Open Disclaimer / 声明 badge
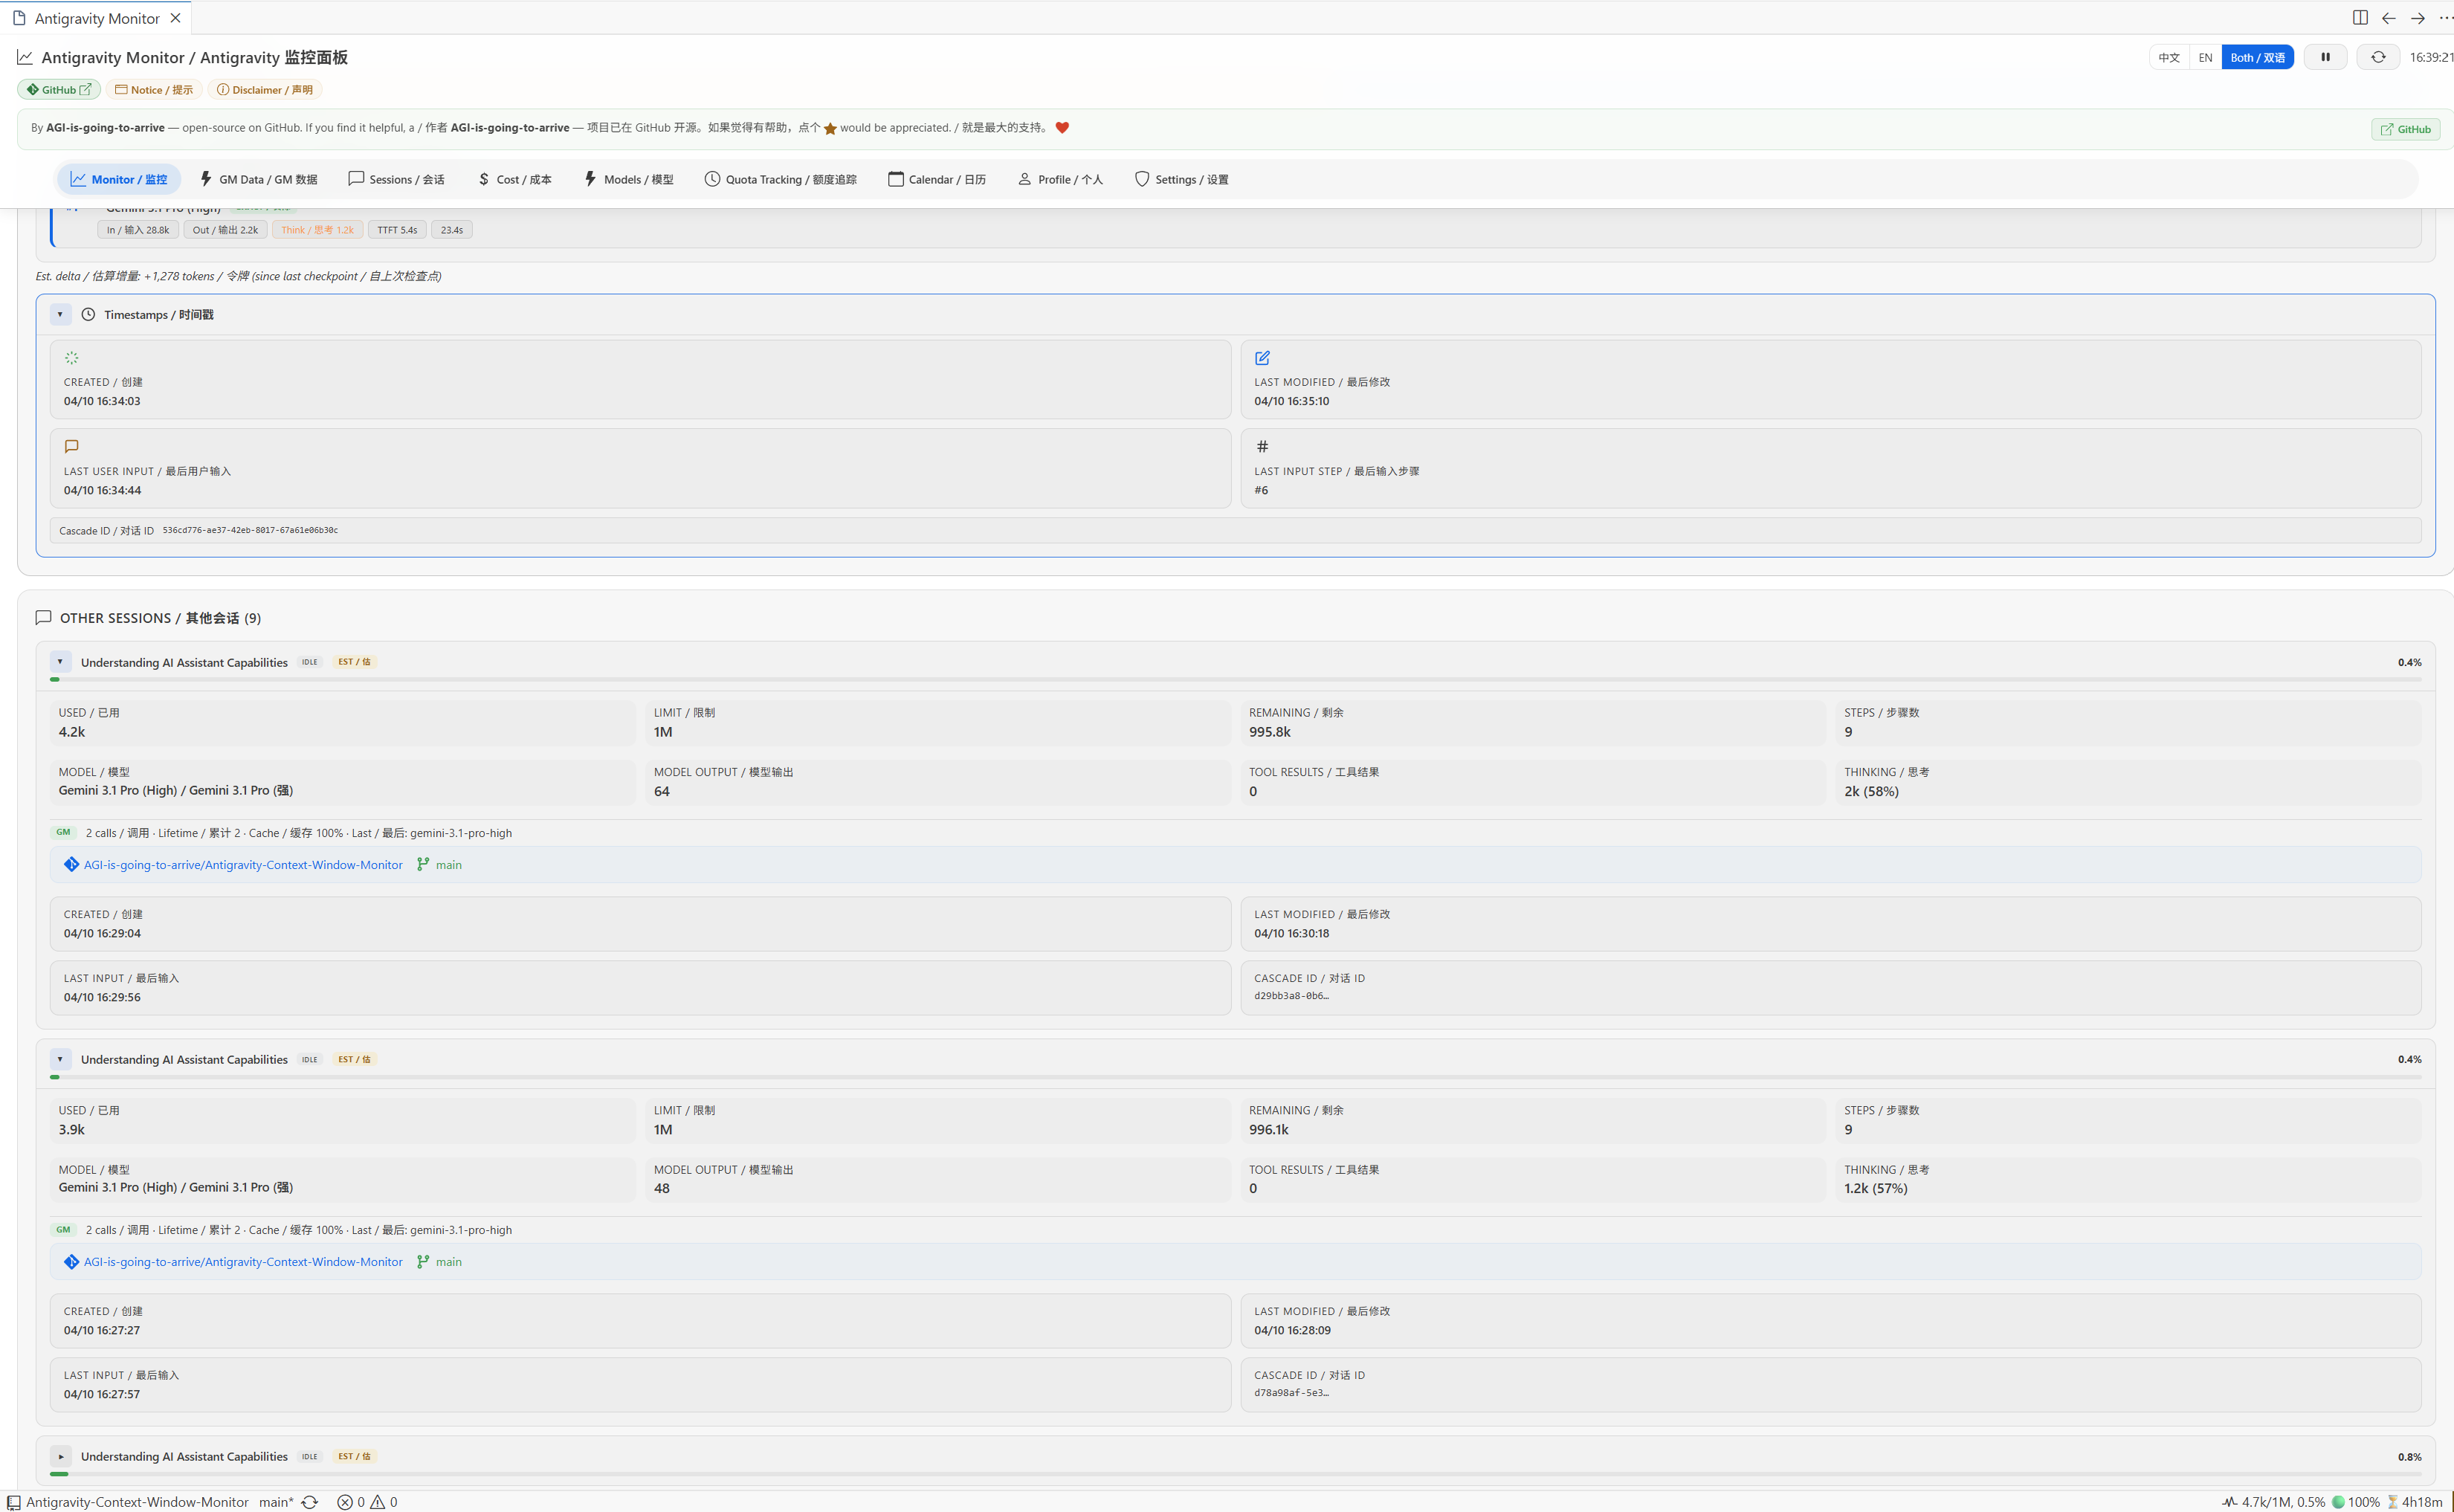2454x1512 pixels. click(265, 89)
